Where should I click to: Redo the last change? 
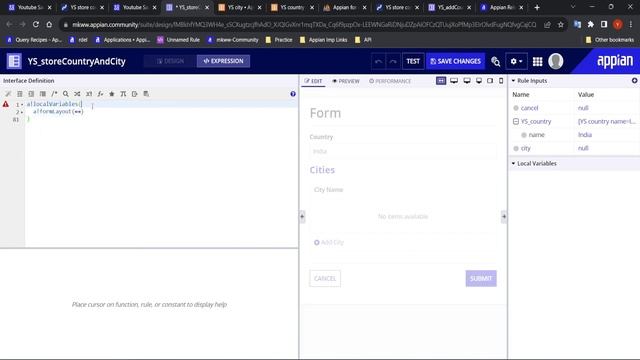tap(393, 61)
